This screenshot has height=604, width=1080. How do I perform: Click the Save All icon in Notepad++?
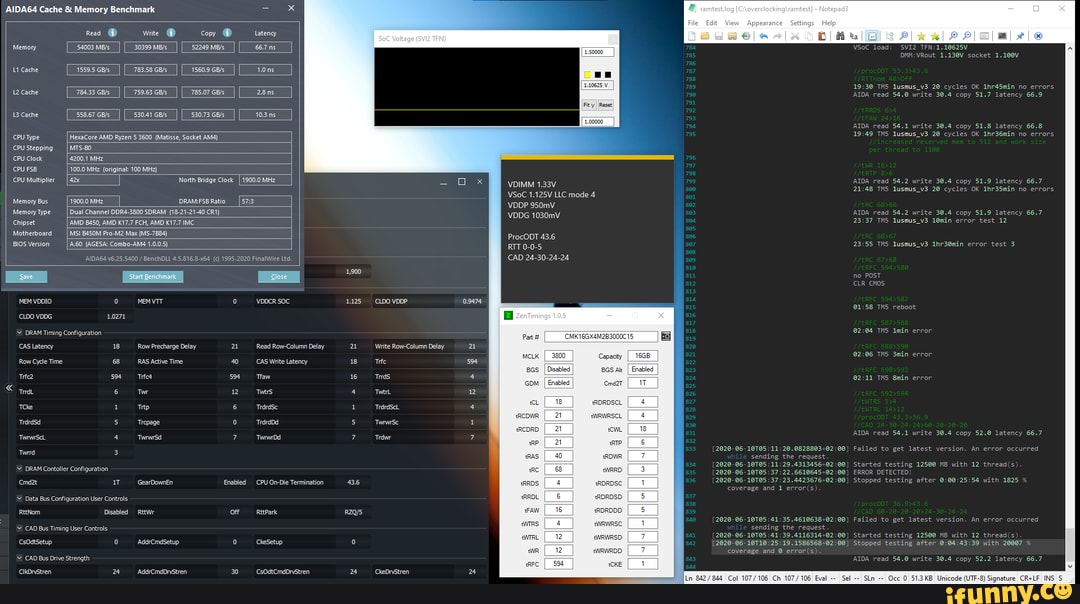click(x=732, y=35)
